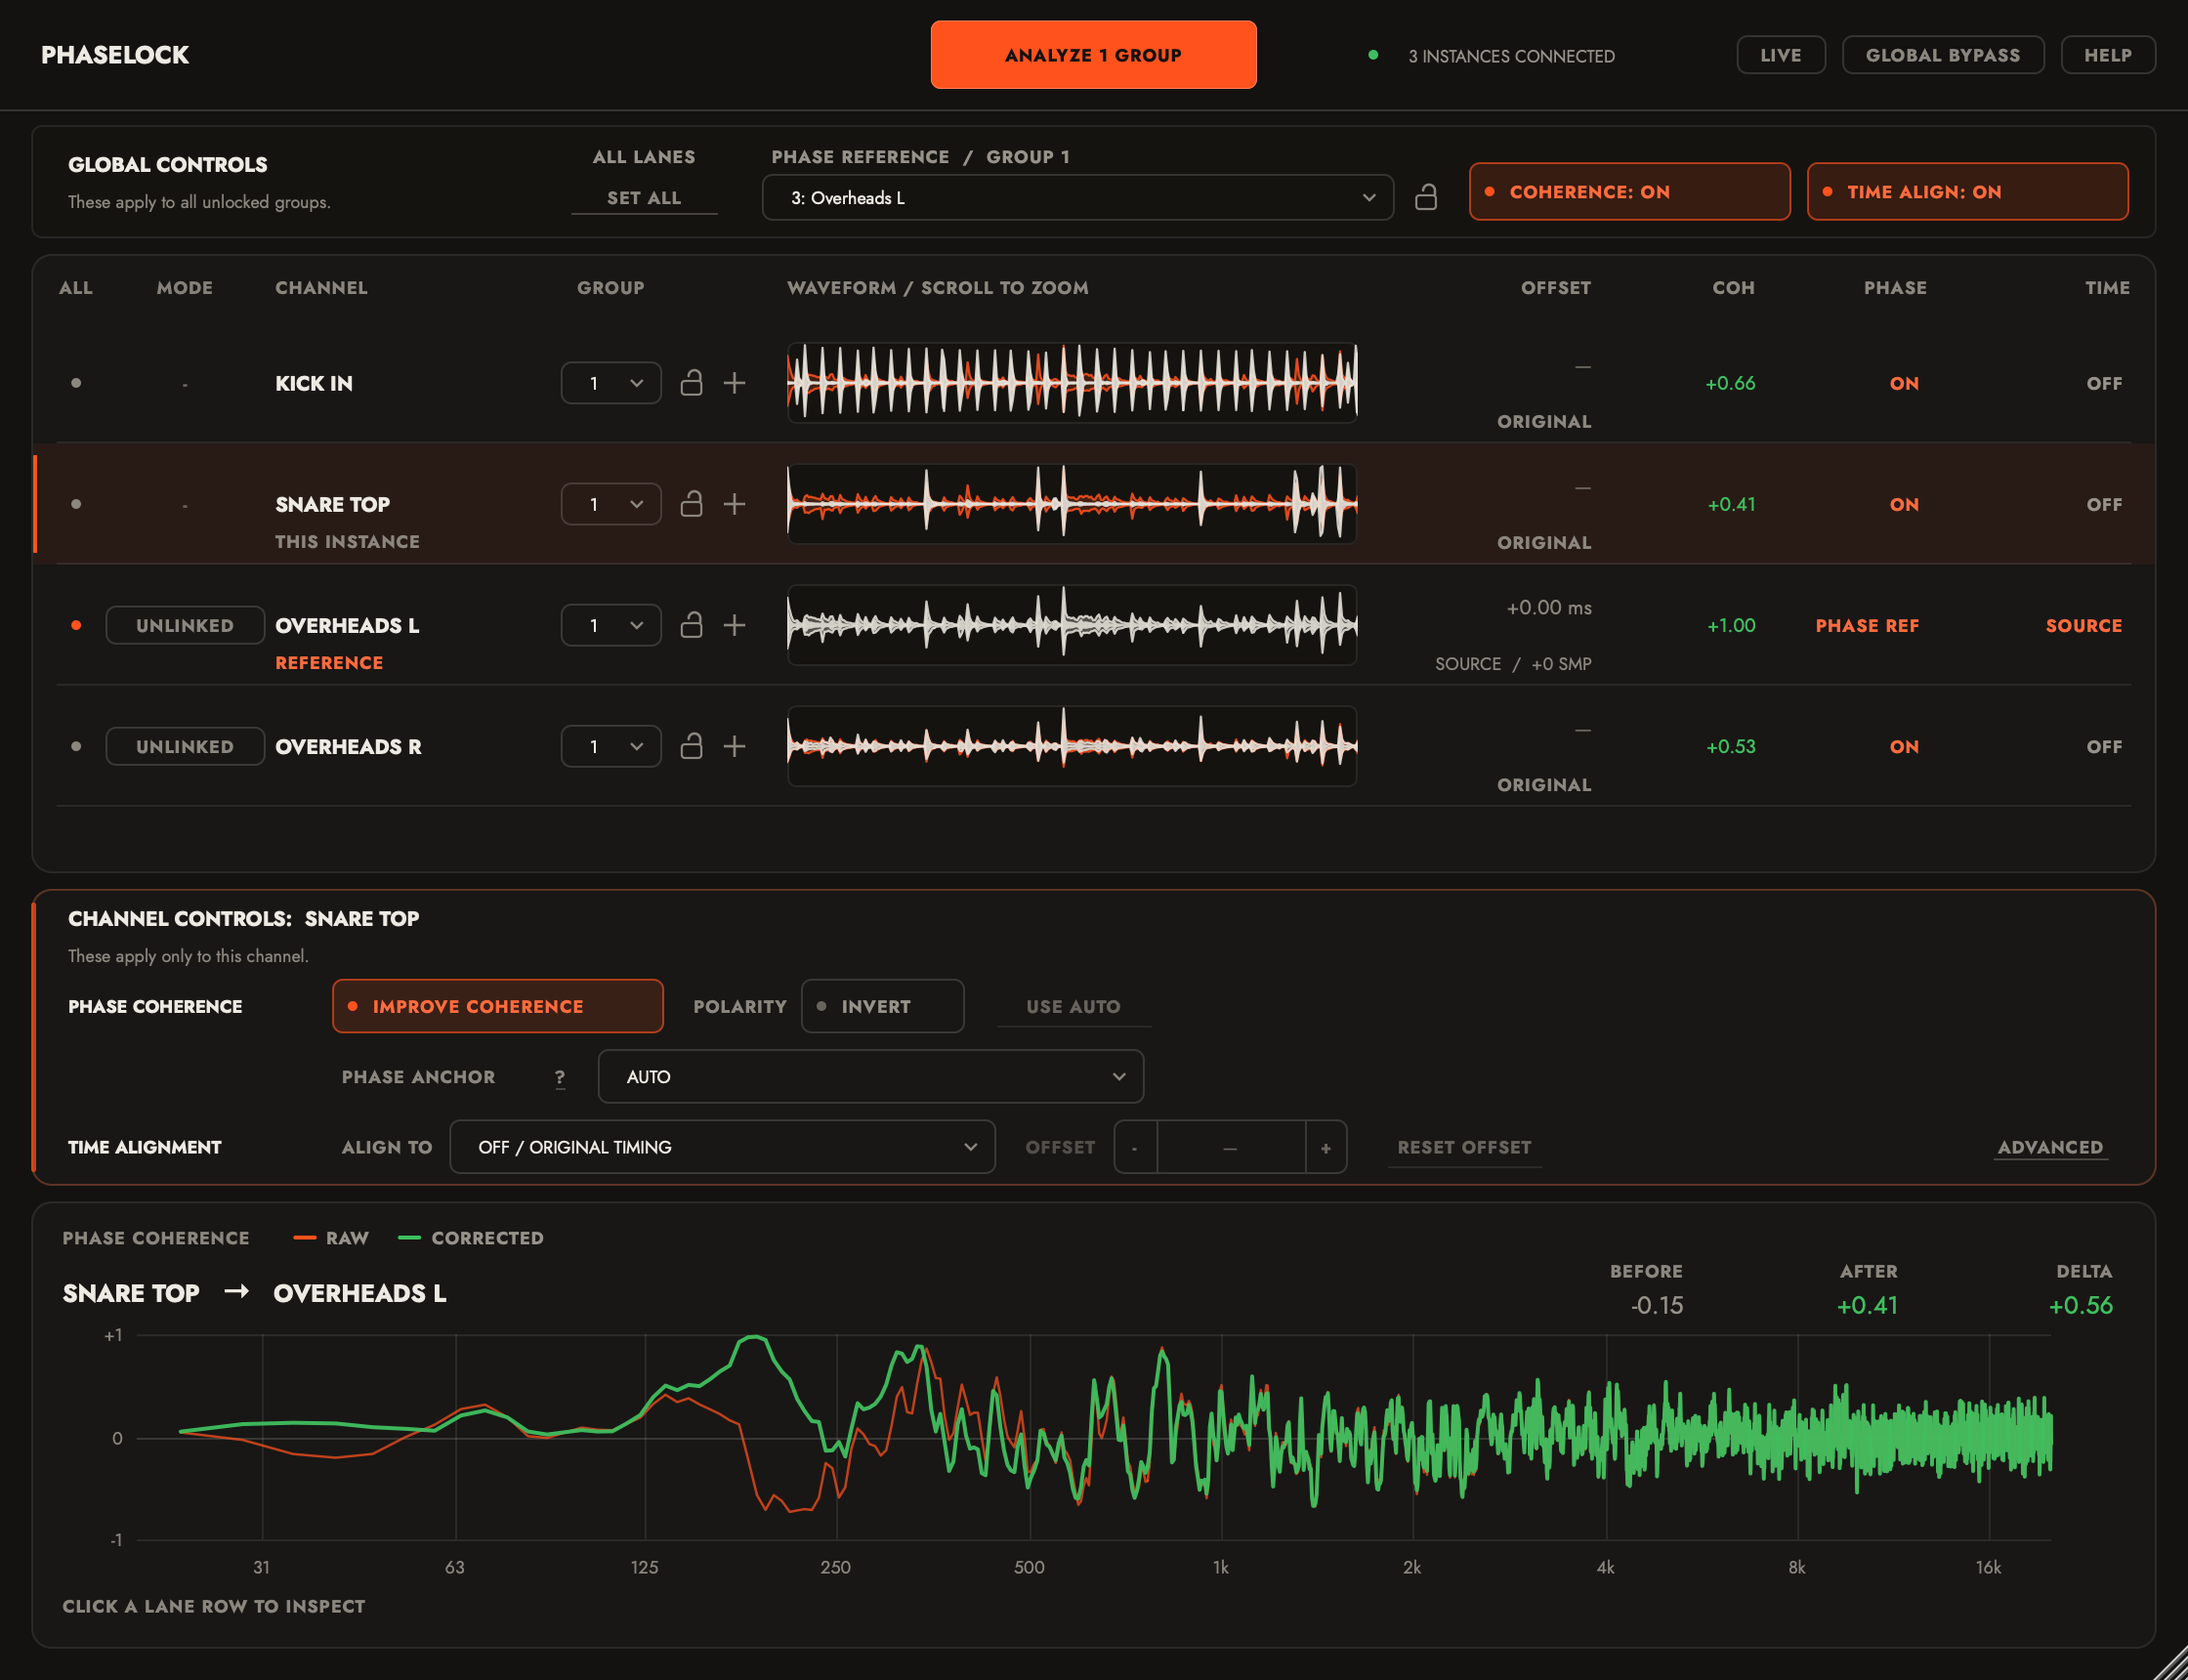Click the Overheads R row dot indicator
The image size is (2188, 1680).
76,746
